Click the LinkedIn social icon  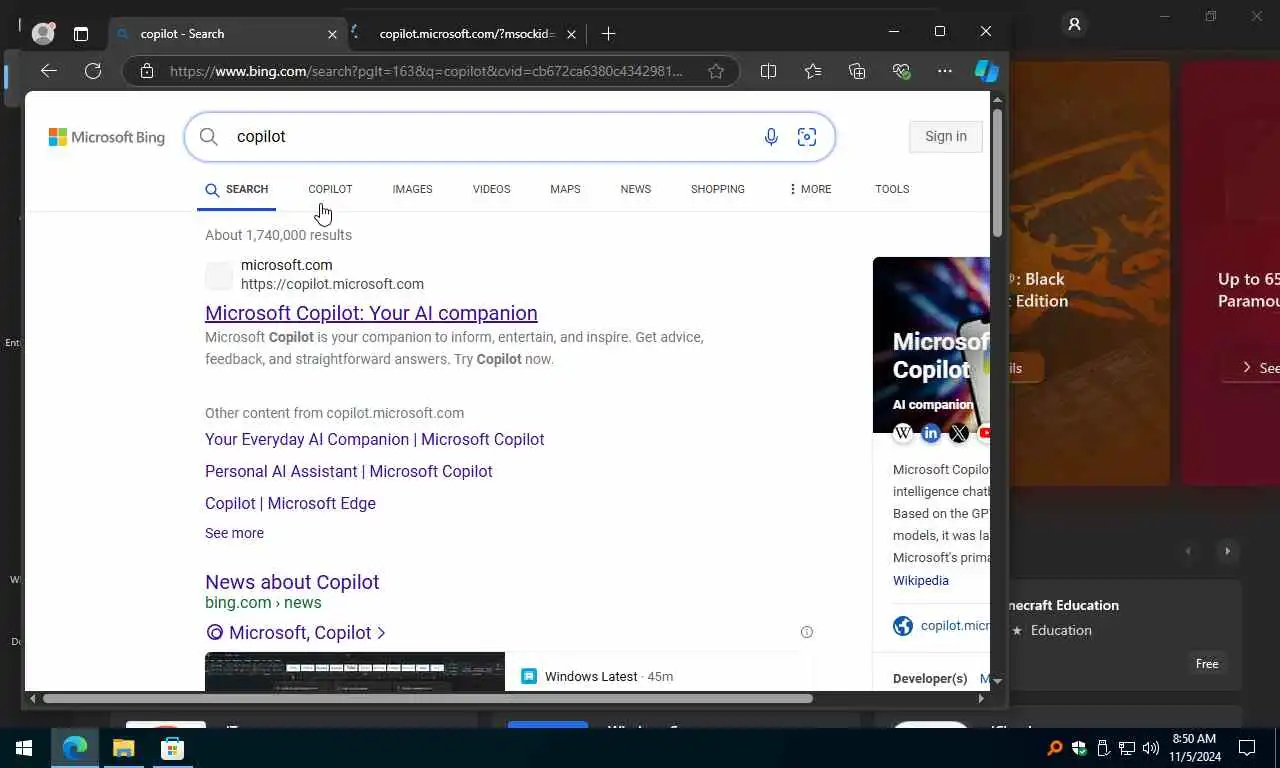(931, 433)
